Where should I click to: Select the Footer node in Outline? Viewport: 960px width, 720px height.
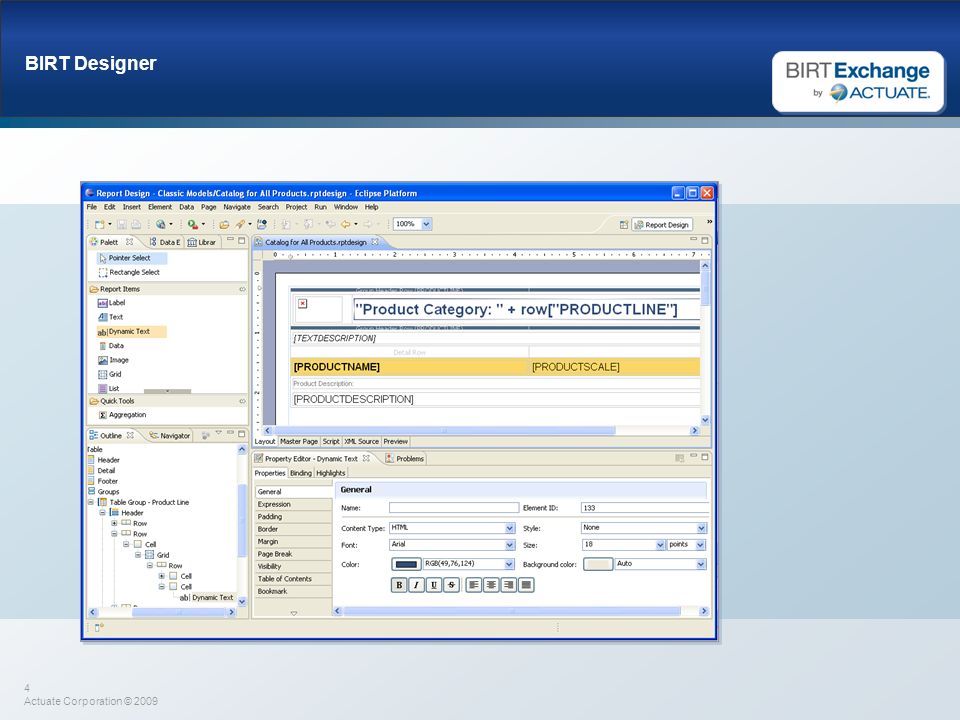[103, 481]
